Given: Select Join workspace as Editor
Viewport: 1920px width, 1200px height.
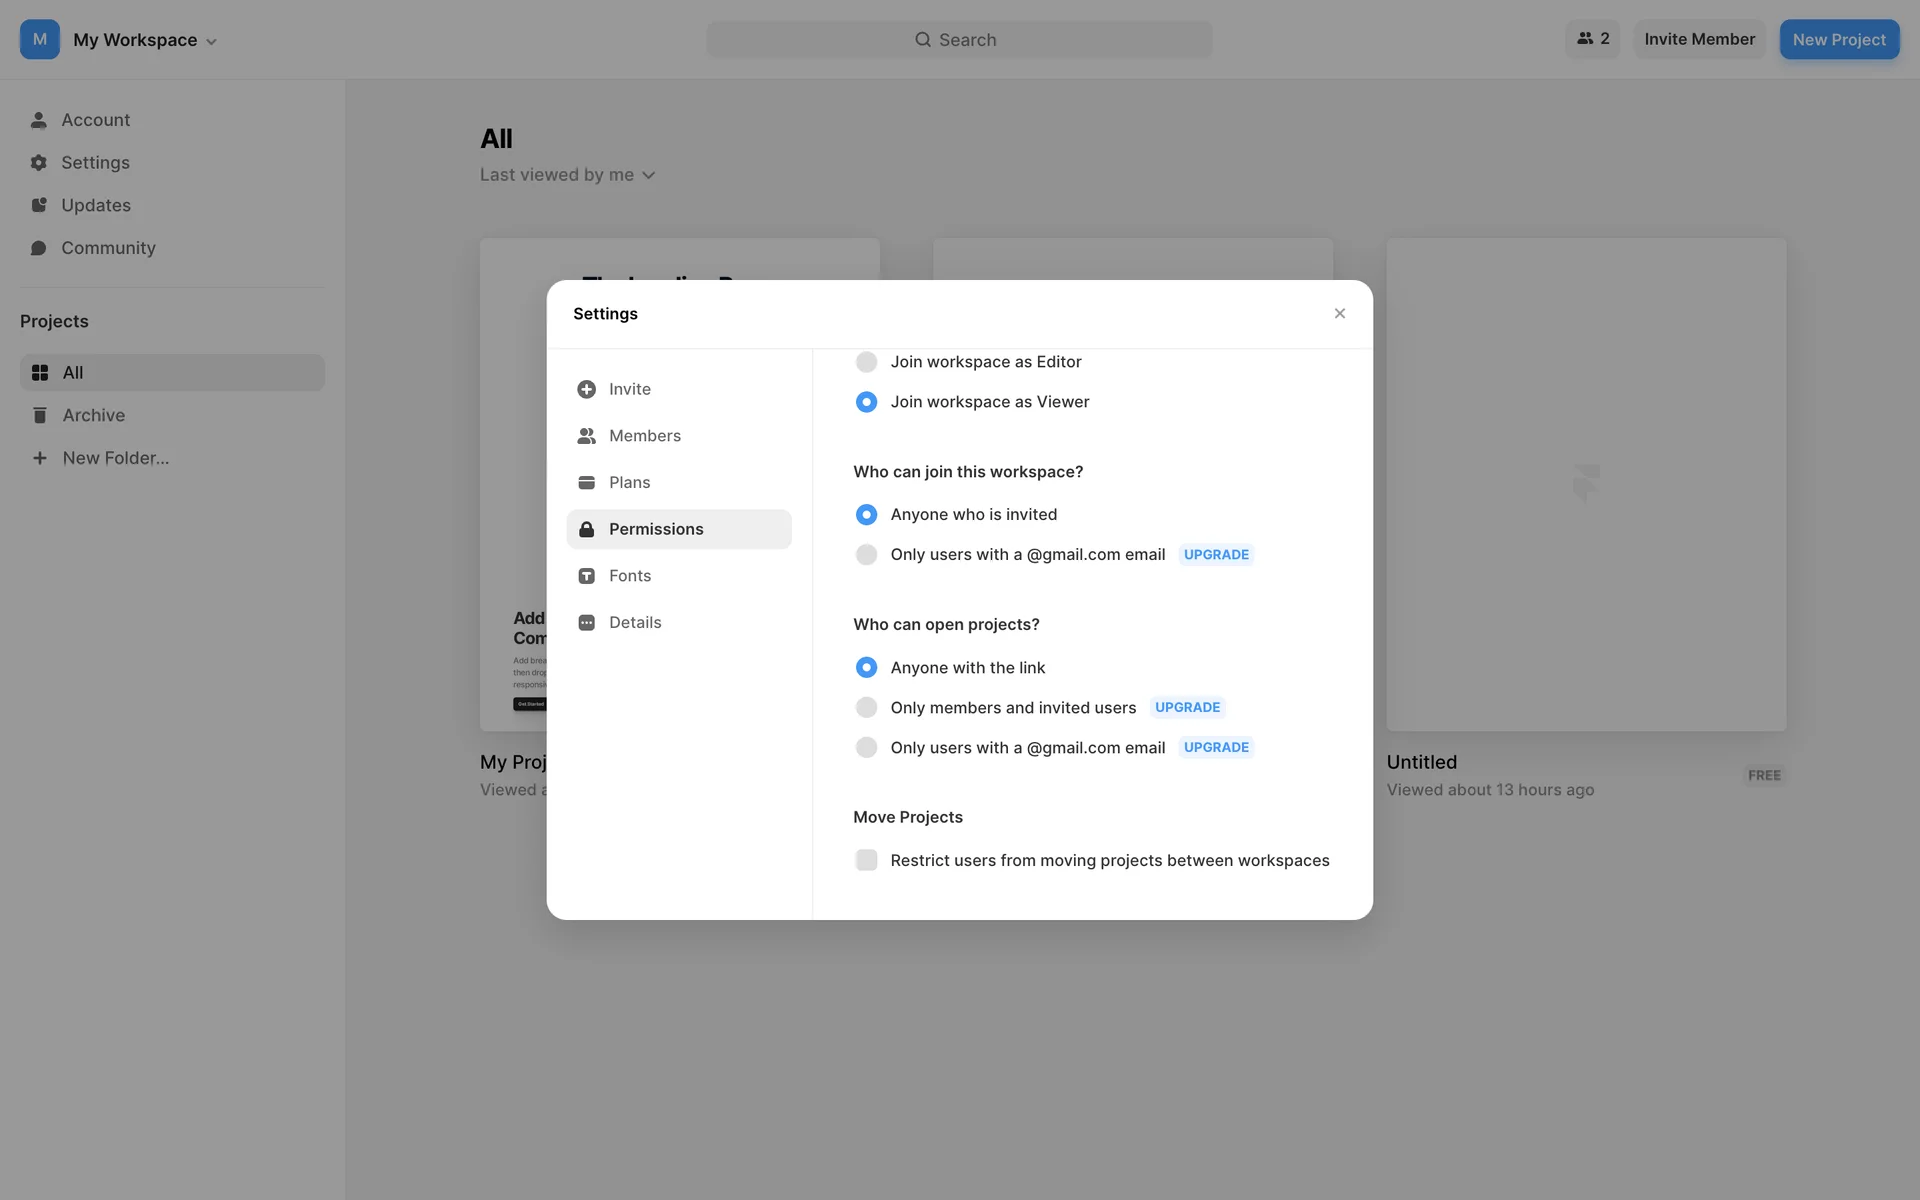Looking at the screenshot, I should point(866,362).
